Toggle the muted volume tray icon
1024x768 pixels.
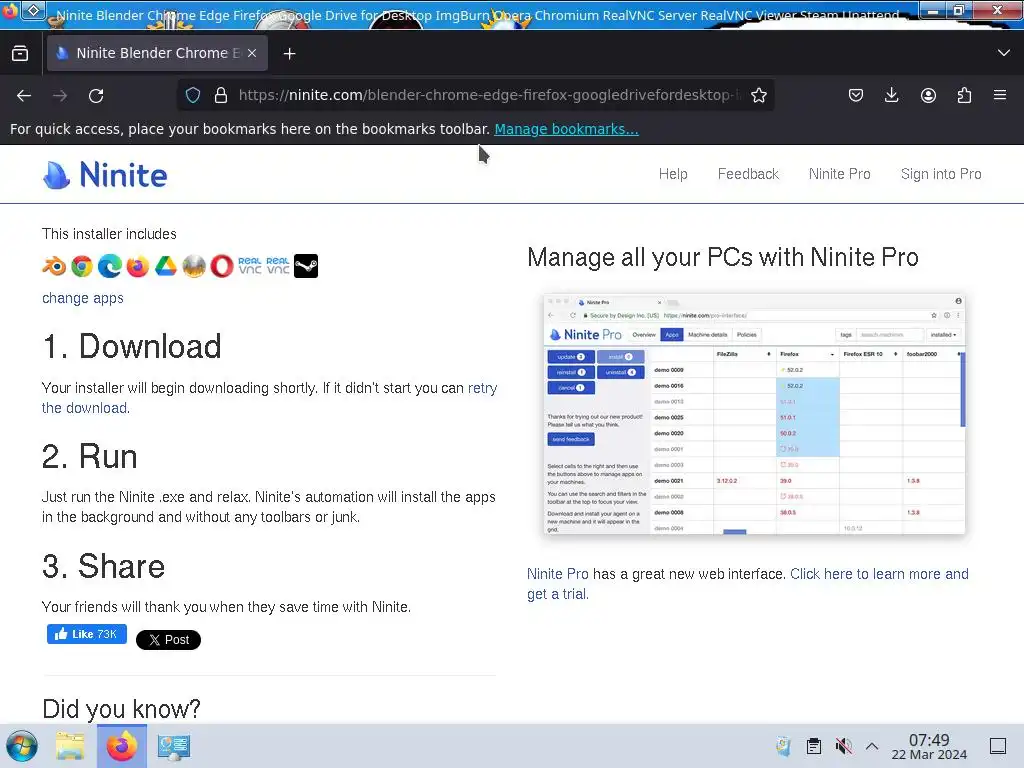click(843, 746)
